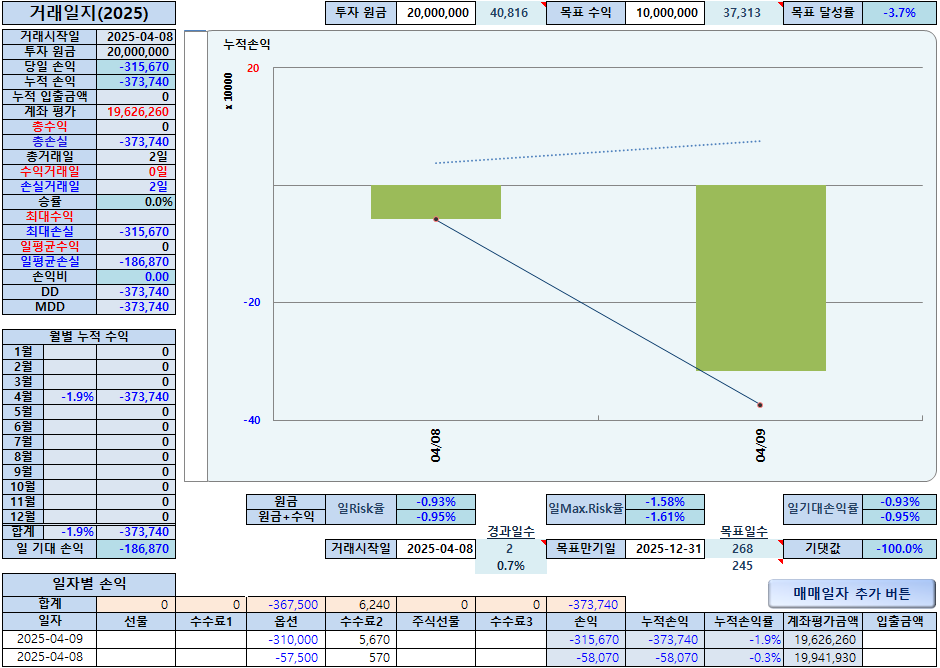Select the 19,941,930 계좌평가금액 cell
Image resolution: width=940 pixels, height=668 pixels.
822,657
